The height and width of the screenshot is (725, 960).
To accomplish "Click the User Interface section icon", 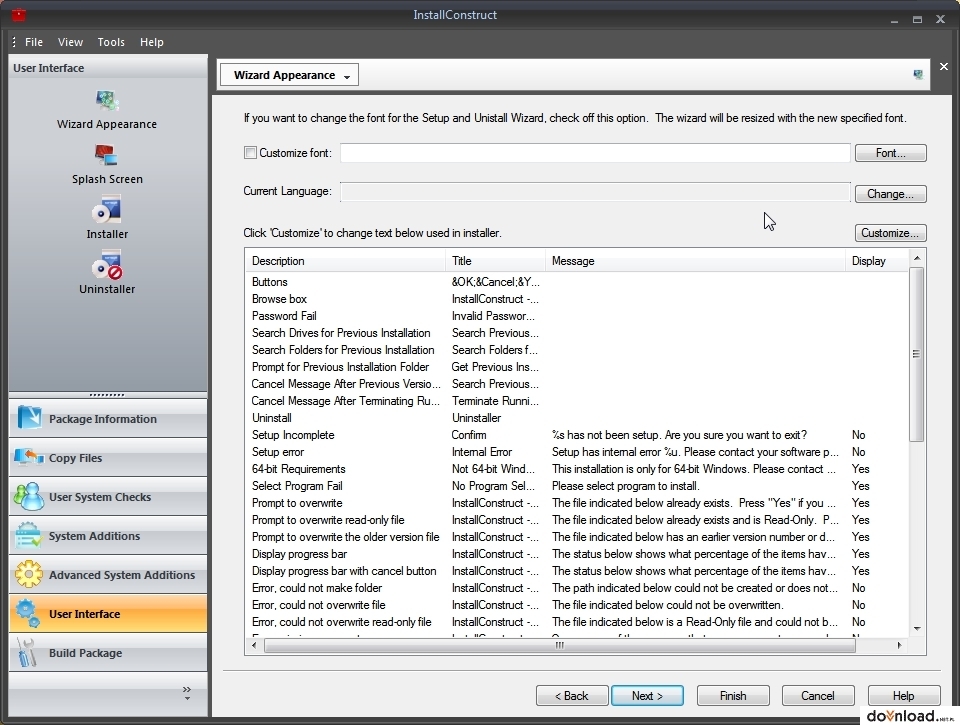I will click(x=29, y=614).
